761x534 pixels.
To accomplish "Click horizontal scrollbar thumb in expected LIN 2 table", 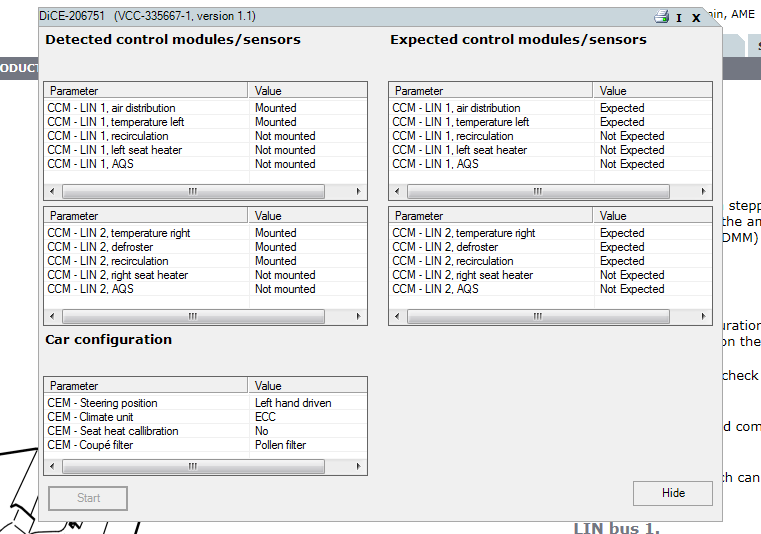I will tap(537, 316).
